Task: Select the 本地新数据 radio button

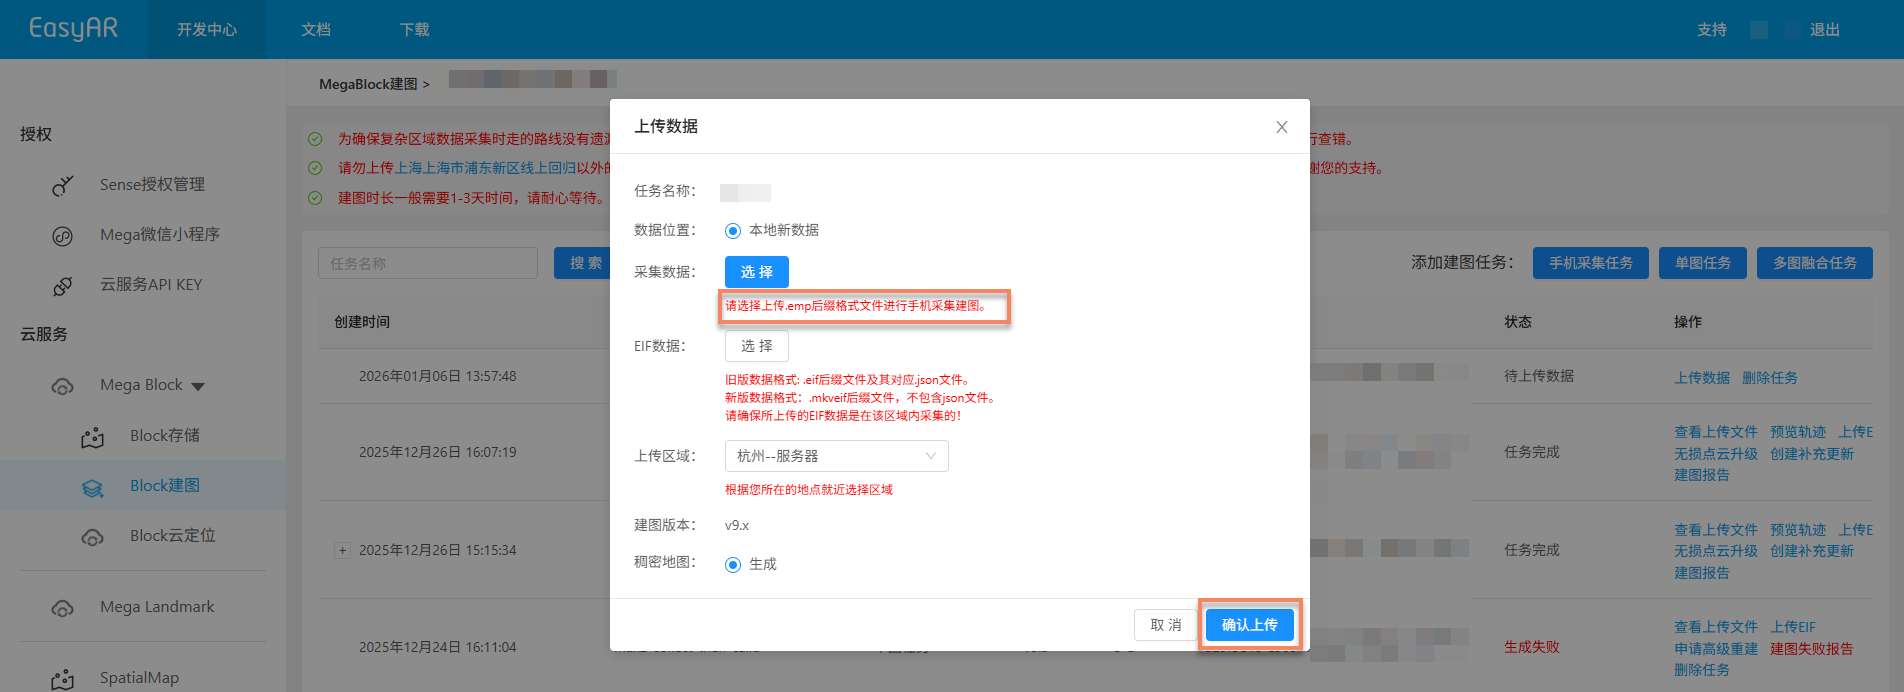Action: pyautogui.click(x=733, y=231)
